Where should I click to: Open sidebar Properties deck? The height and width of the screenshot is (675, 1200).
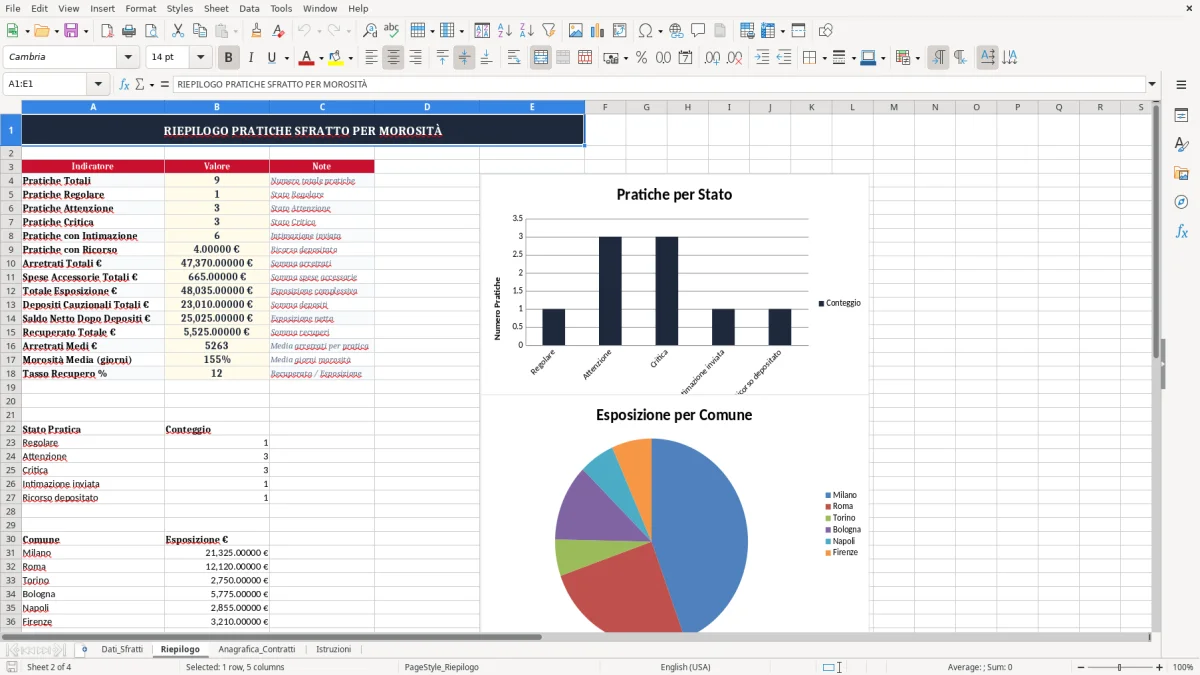1181,116
